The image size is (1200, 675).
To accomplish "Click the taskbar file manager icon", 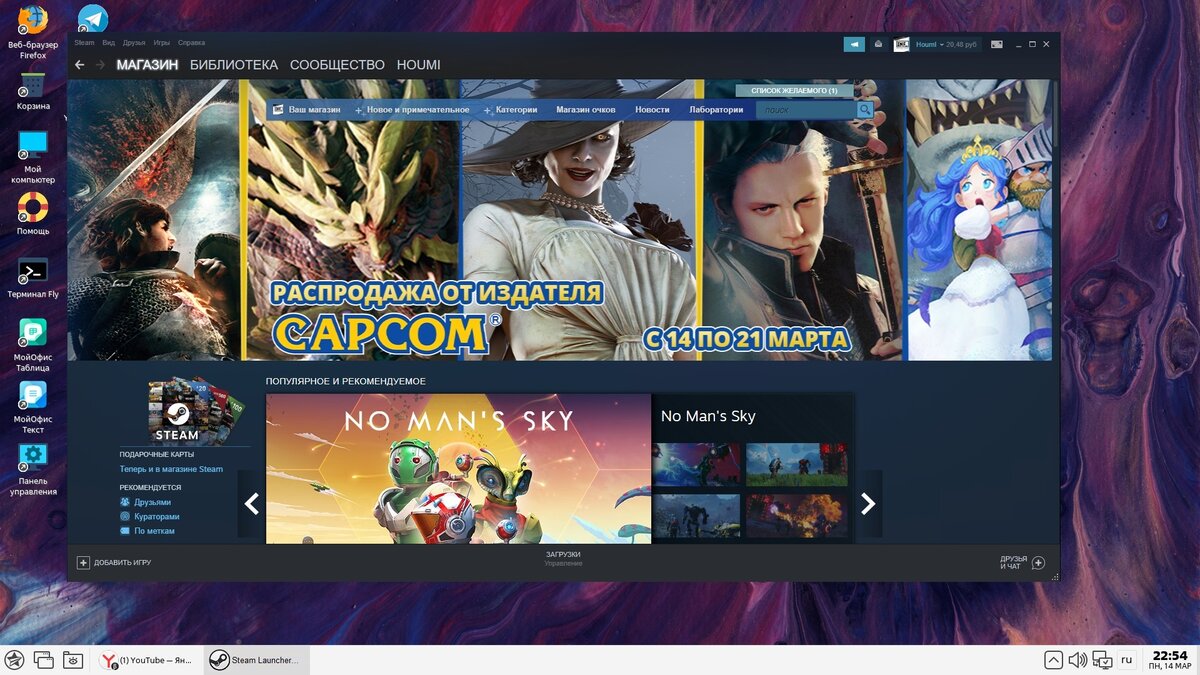I will [x=73, y=660].
